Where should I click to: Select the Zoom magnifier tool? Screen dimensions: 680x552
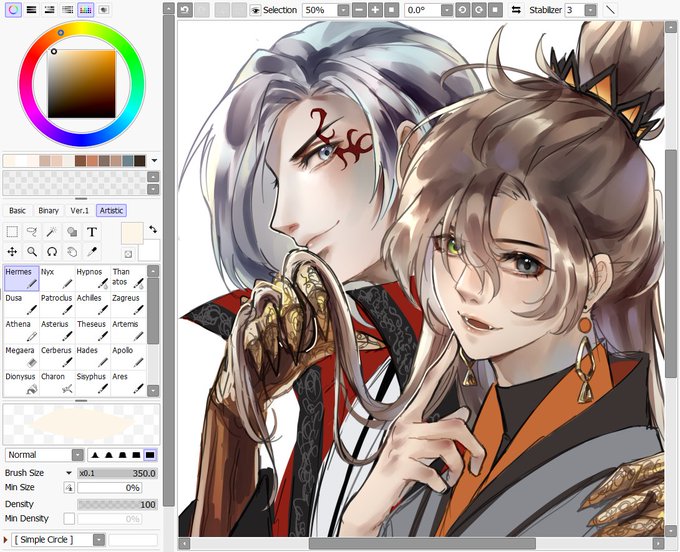point(32,252)
